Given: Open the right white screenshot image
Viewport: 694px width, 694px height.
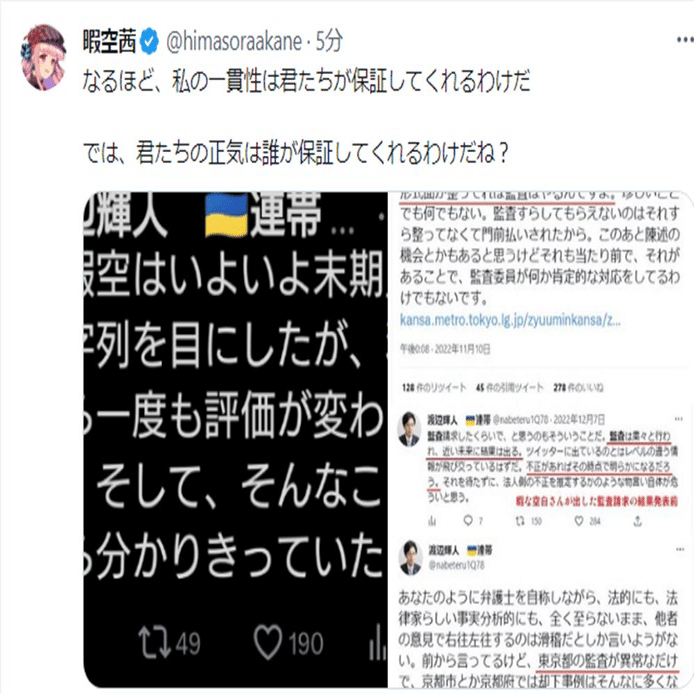Looking at the screenshot, I should 541,439.
